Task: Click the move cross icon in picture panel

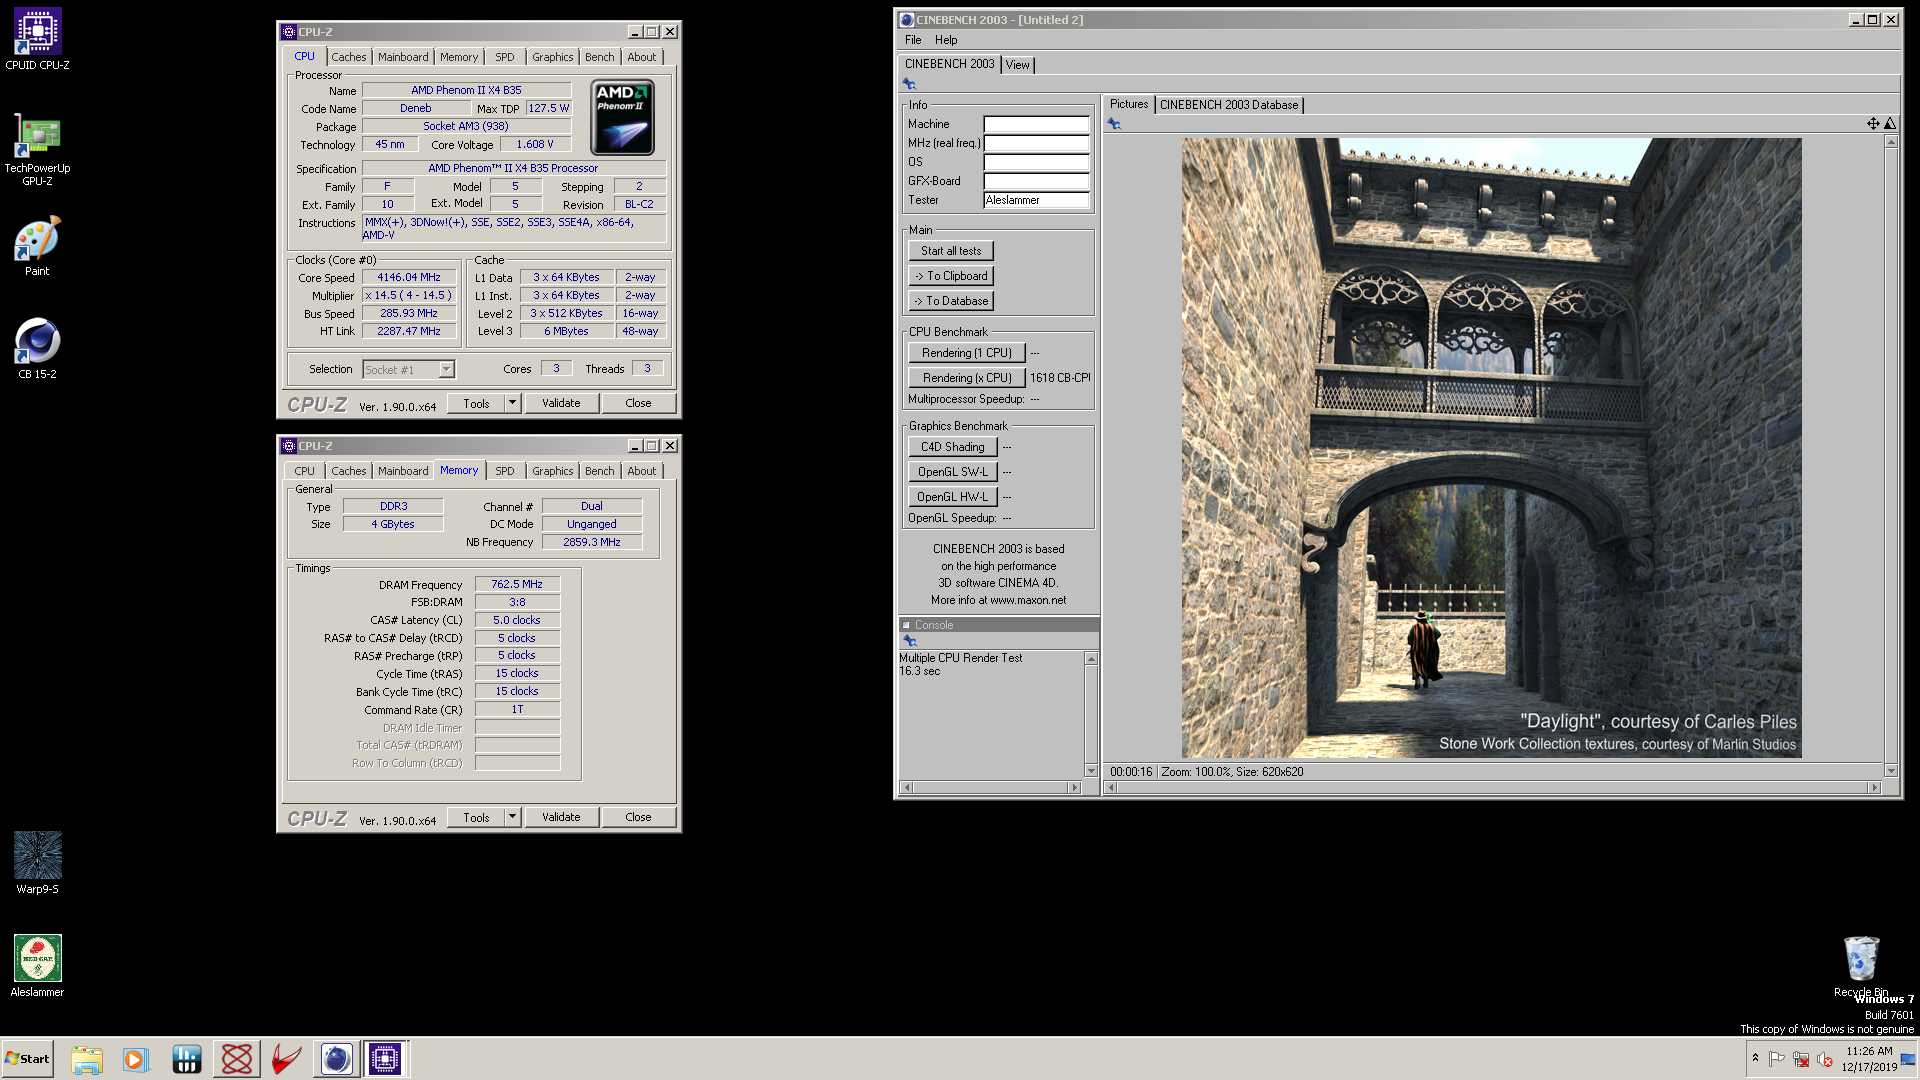Action: coord(1873,124)
